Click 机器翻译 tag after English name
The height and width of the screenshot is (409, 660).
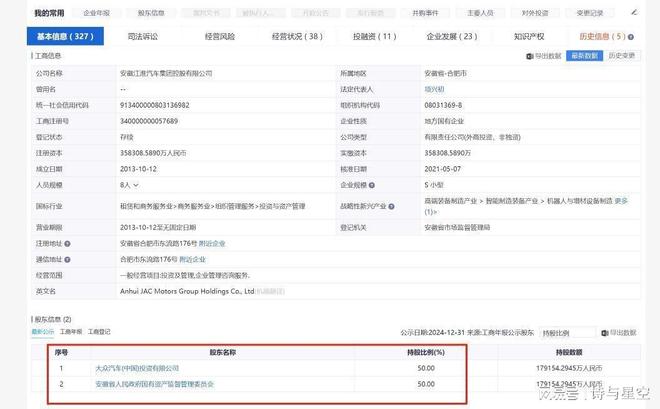[270, 291]
